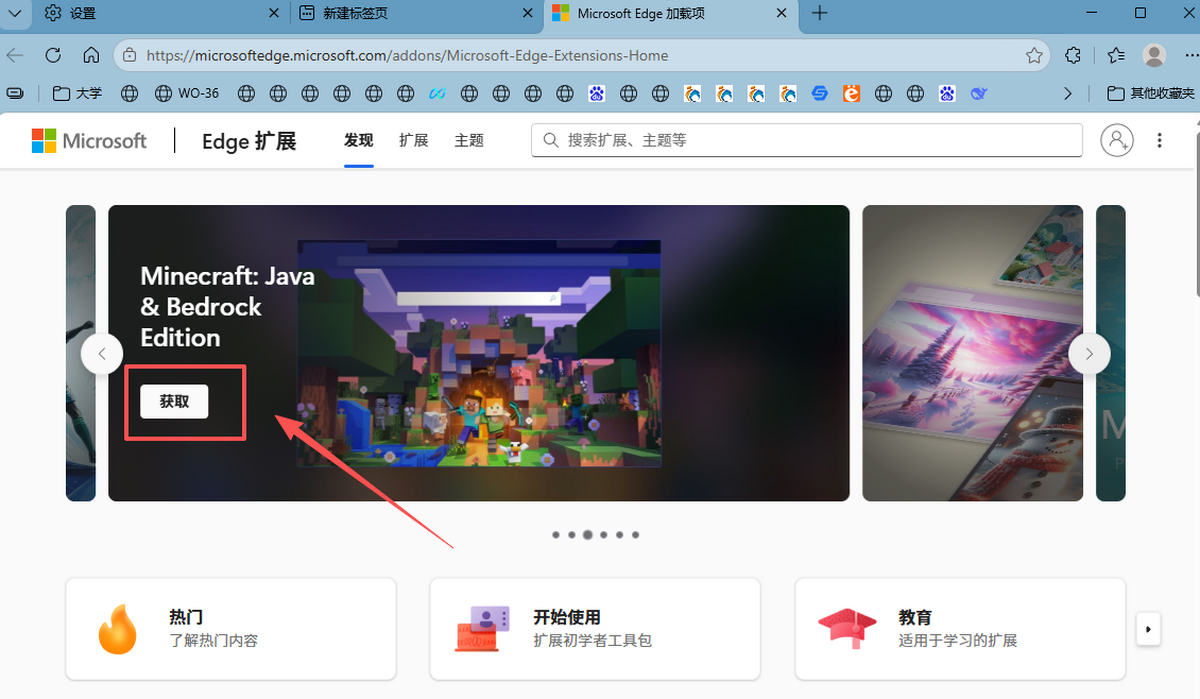
Task: Open the browser profile avatar
Action: click(1155, 56)
